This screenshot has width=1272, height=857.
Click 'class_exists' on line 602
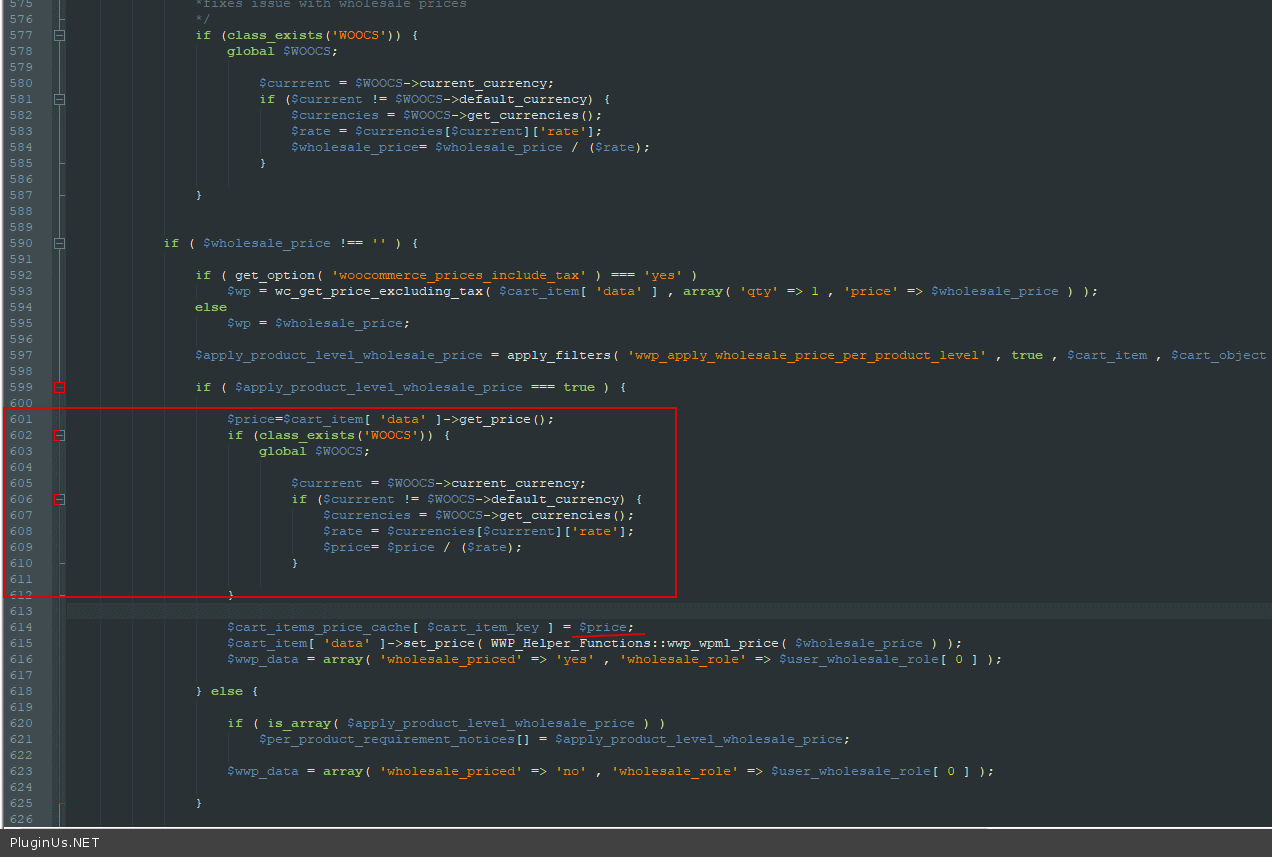click(307, 435)
